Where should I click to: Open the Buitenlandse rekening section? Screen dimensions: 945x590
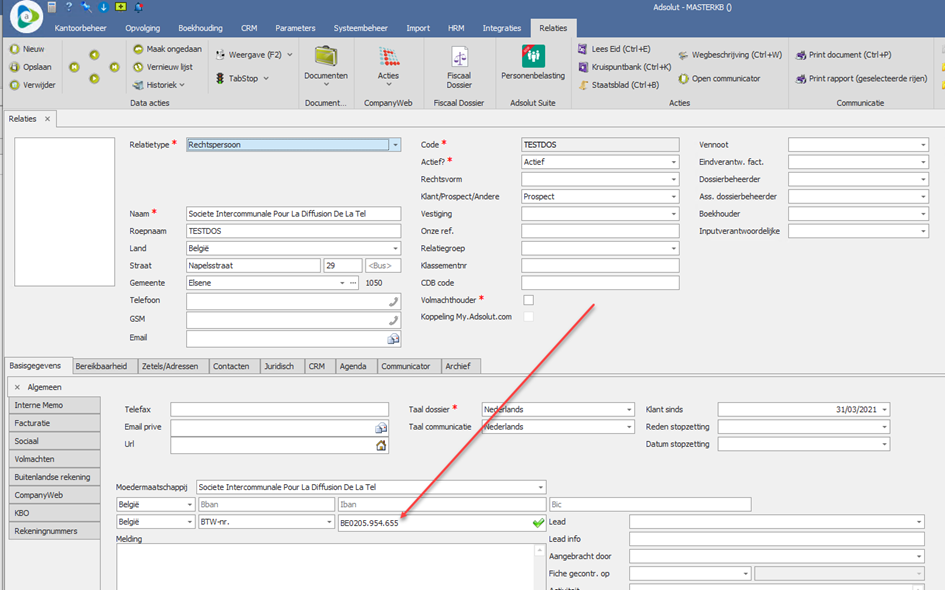(x=54, y=477)
